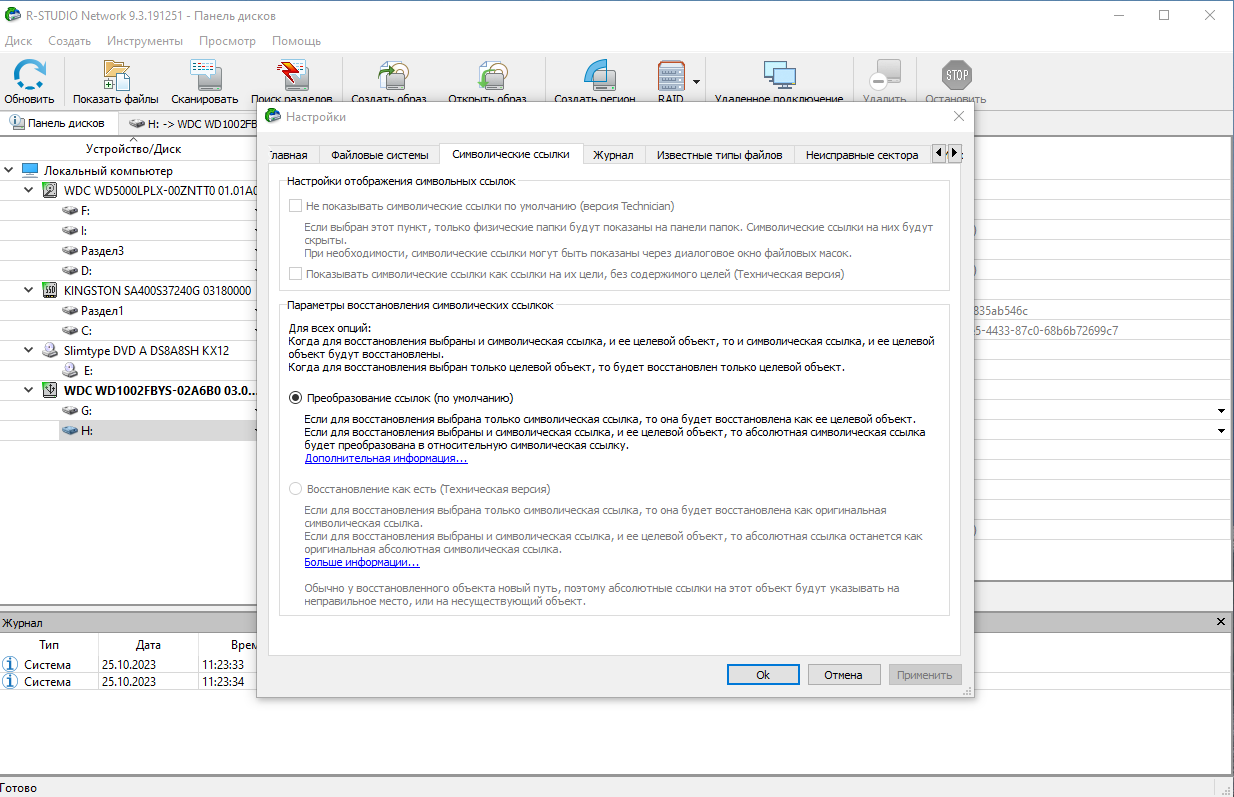Switch to Неисправные сектора tab

coord(862,155)
